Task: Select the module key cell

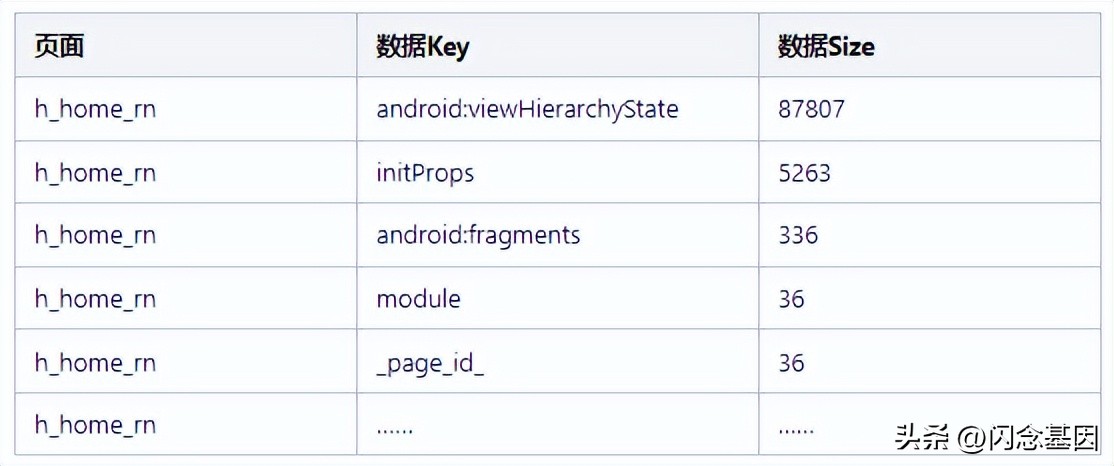Action: [418, 298]
